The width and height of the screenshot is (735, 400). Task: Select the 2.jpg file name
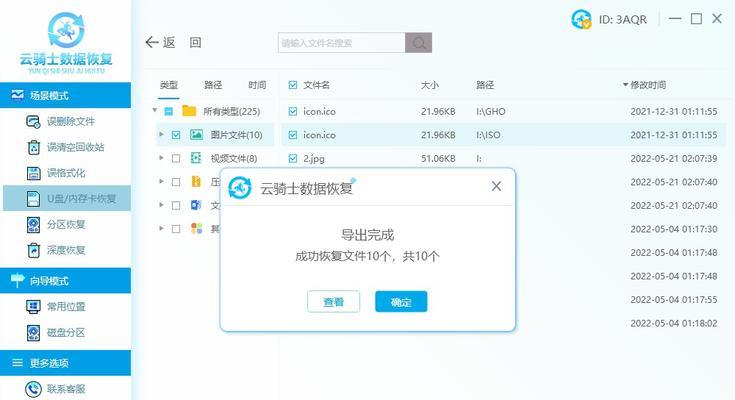[314, 158]
